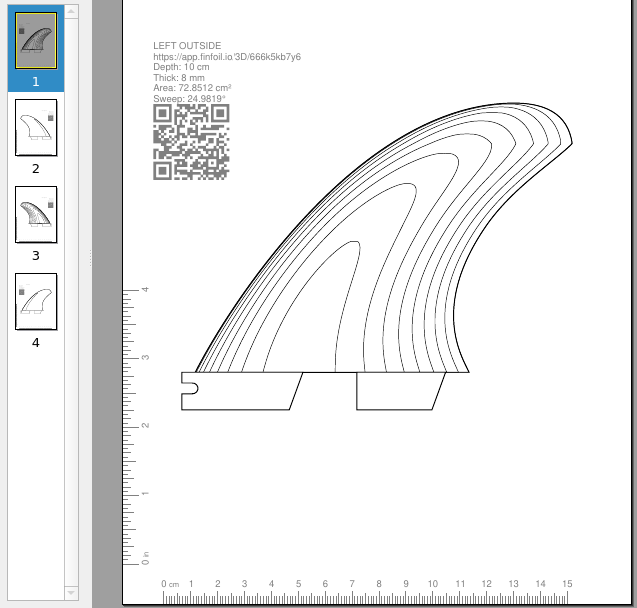Click the '0 in' vertical ruler label

tap(145, 558)
